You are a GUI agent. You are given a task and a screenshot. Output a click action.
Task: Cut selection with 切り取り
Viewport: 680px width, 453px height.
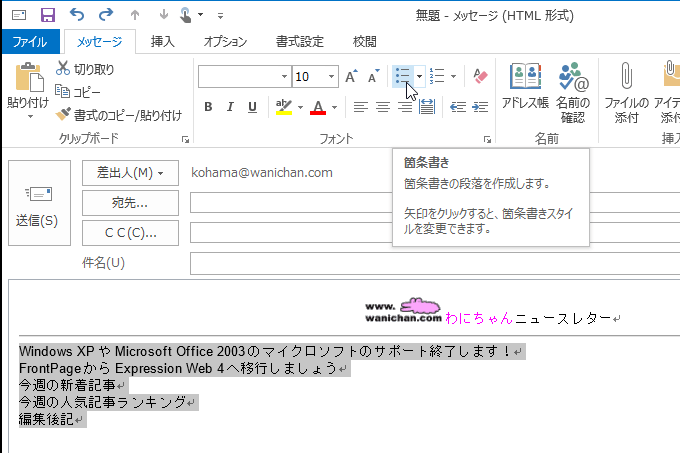[x=85, y=69]
